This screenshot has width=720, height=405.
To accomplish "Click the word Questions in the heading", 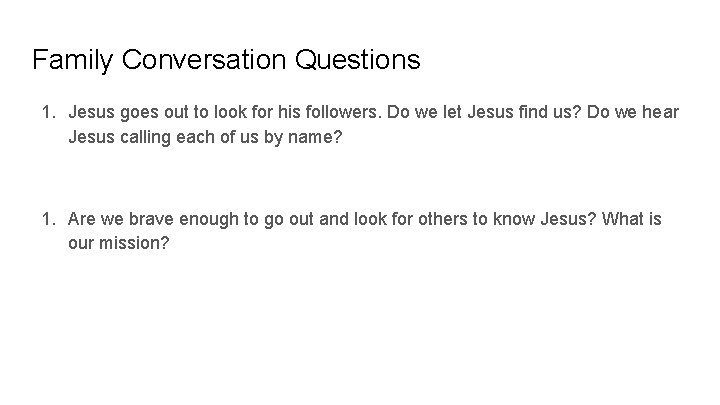I will coord(357,60).
